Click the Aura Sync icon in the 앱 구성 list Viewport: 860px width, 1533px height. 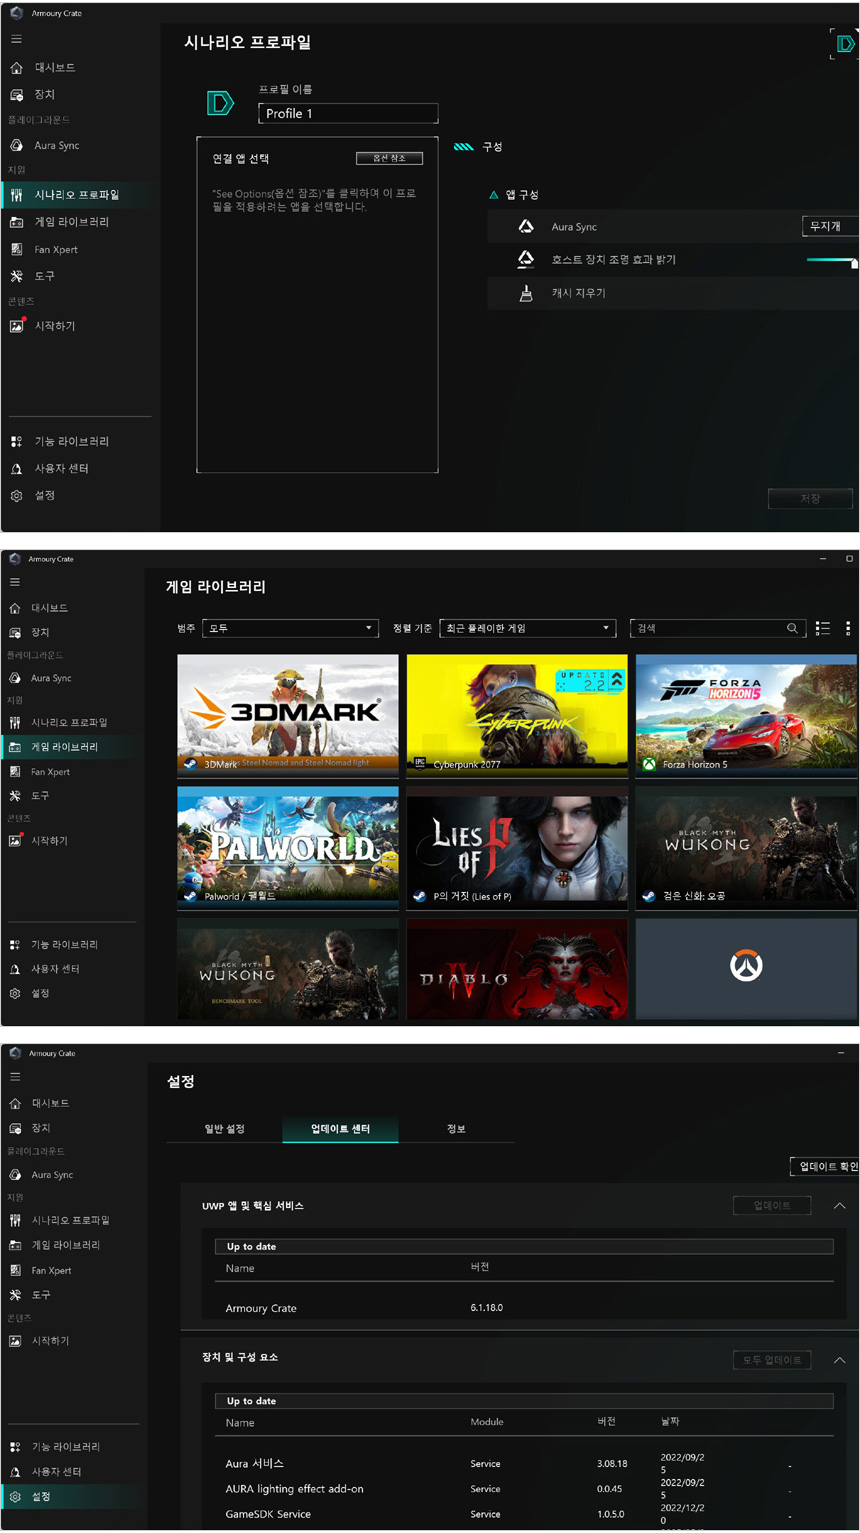[x=526, y=227]
